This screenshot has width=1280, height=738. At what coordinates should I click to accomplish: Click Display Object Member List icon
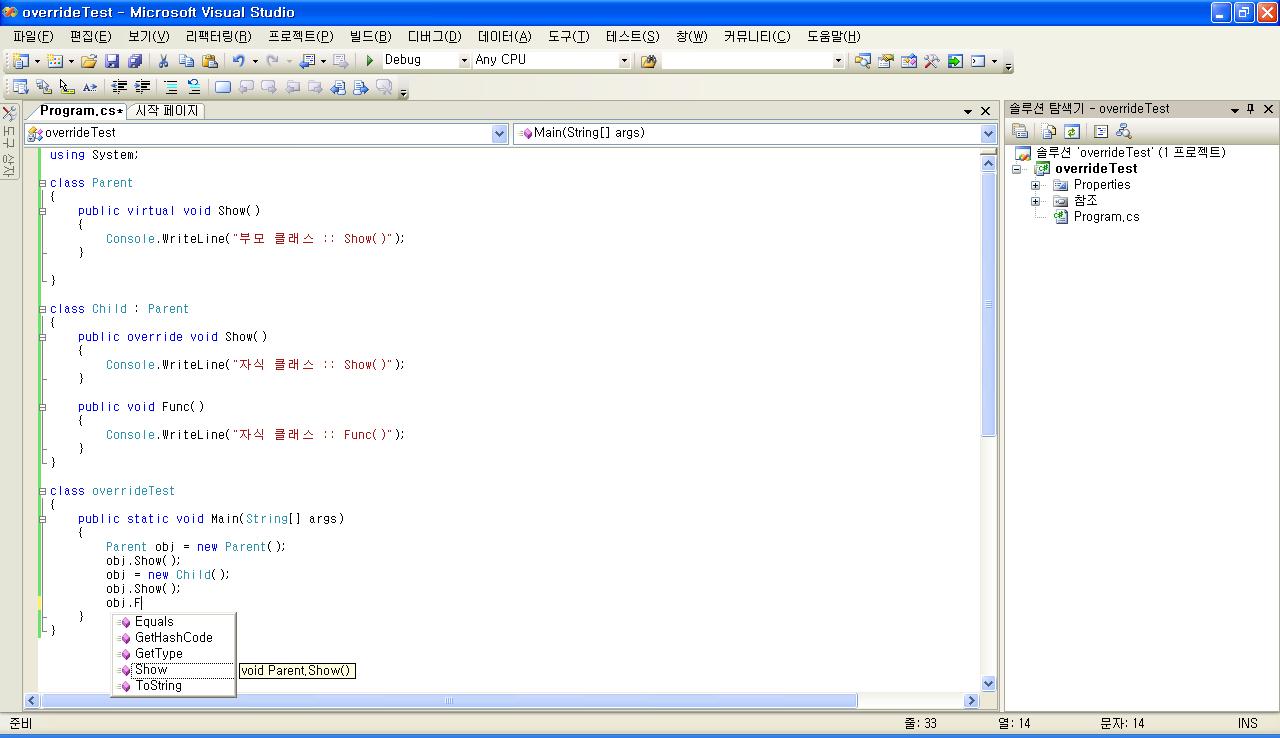tap(20, 87)
